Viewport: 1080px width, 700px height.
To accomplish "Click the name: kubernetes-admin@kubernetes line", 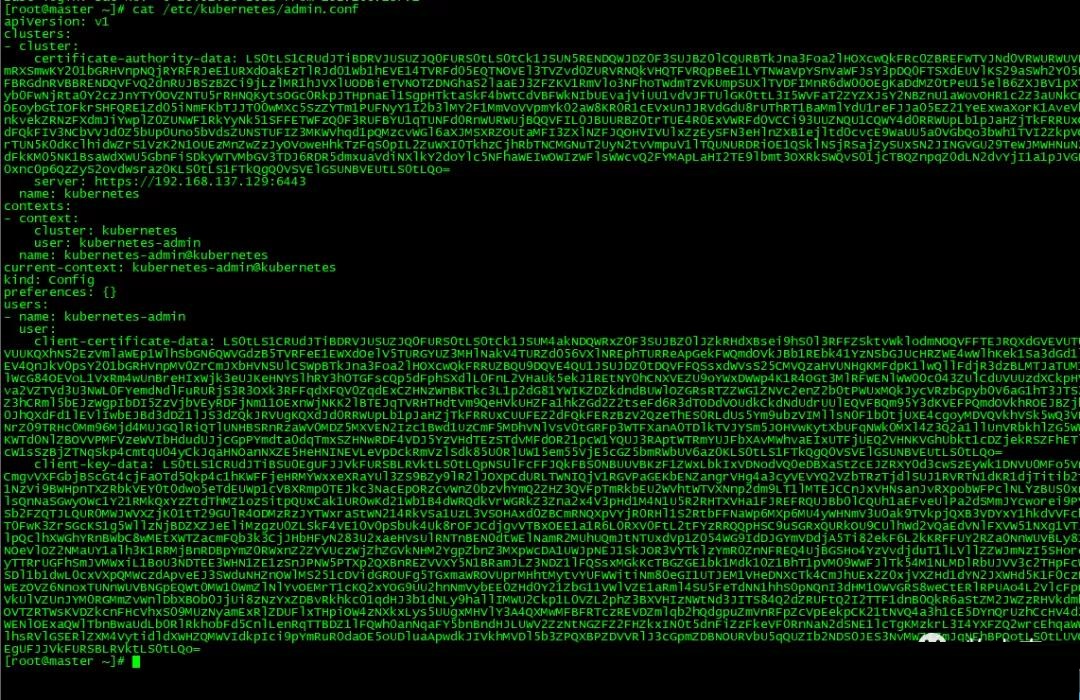I will coord(143,255).
